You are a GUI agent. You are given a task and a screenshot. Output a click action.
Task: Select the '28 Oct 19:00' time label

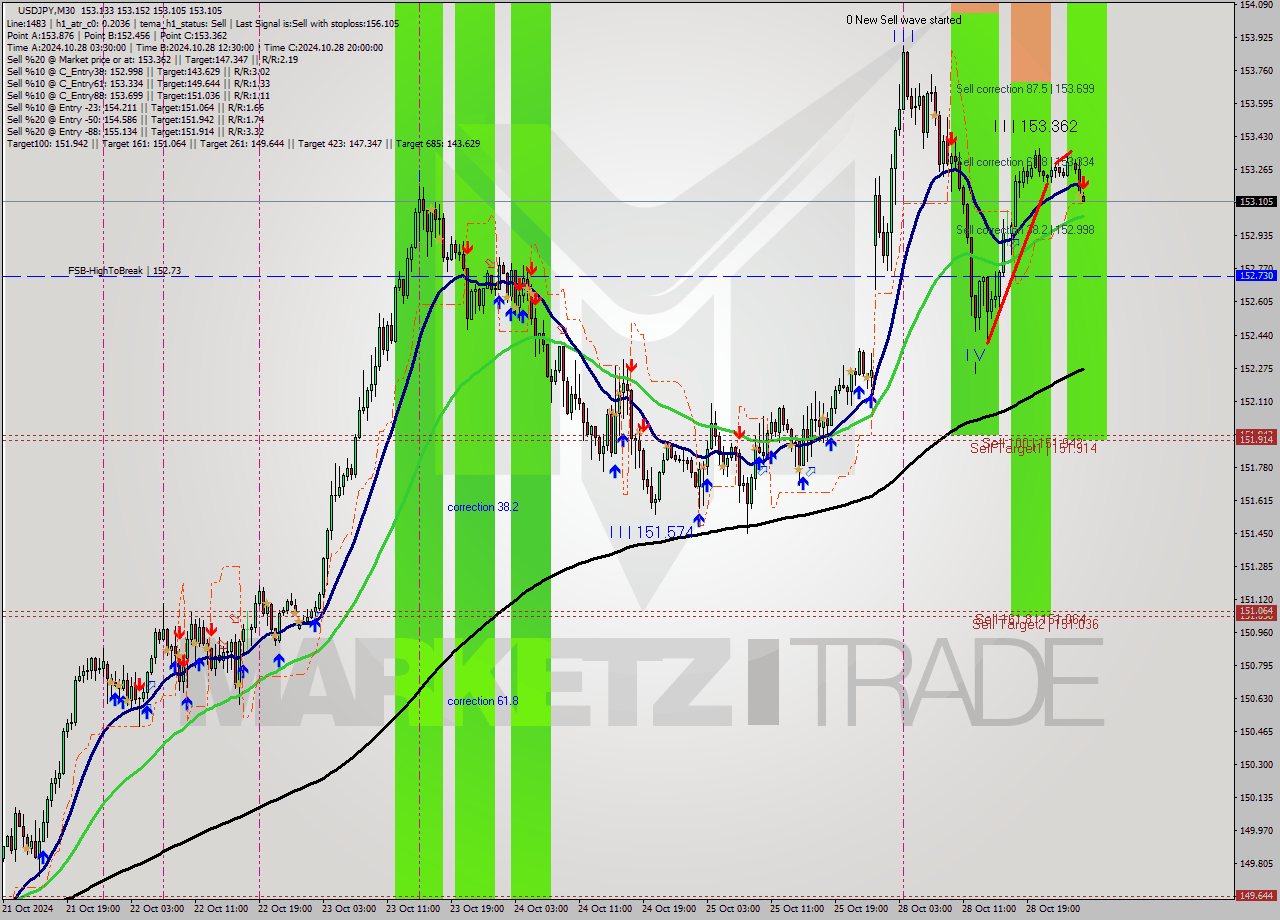tap(1053, 909)
